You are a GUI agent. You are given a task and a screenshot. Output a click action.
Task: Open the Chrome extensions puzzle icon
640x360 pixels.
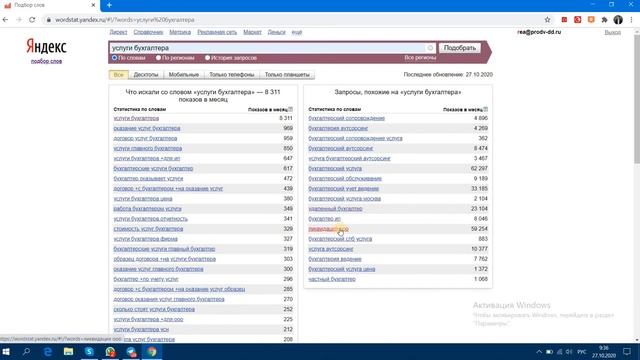click(604, 20)
